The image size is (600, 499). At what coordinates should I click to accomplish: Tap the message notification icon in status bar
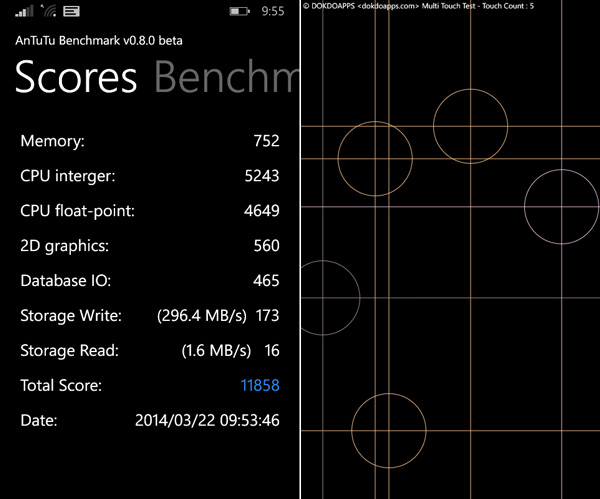coord(72,12)
